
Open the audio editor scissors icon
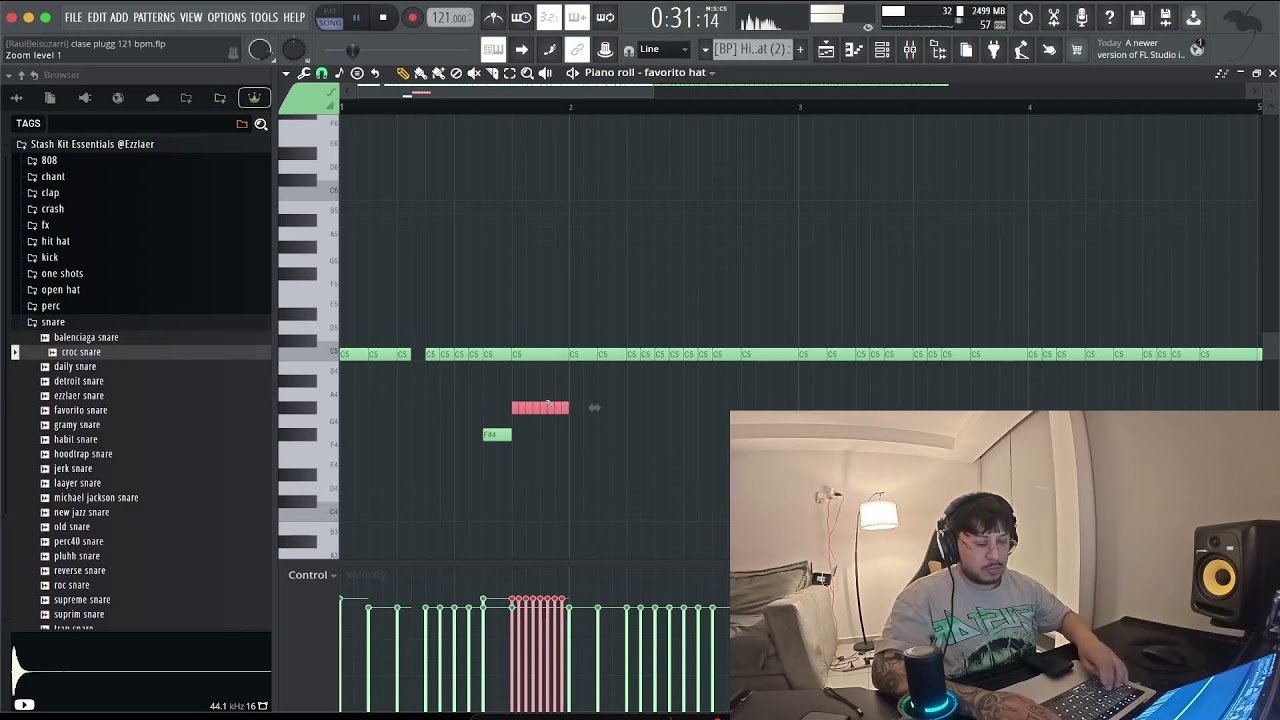click(1054, 17)
